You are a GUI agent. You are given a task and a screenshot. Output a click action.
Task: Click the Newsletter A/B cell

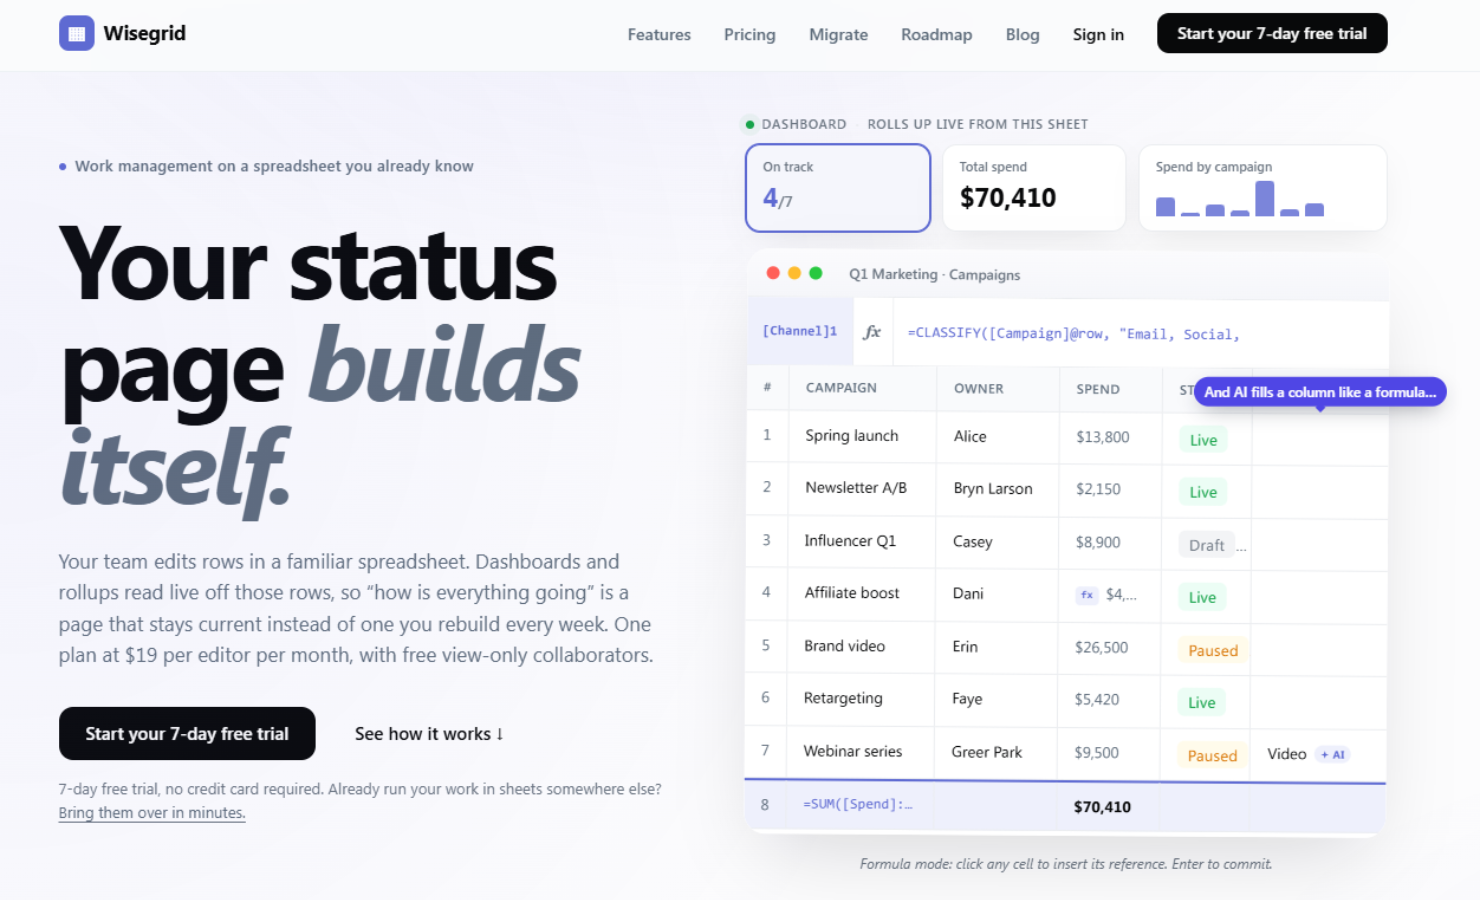(862, 489)
